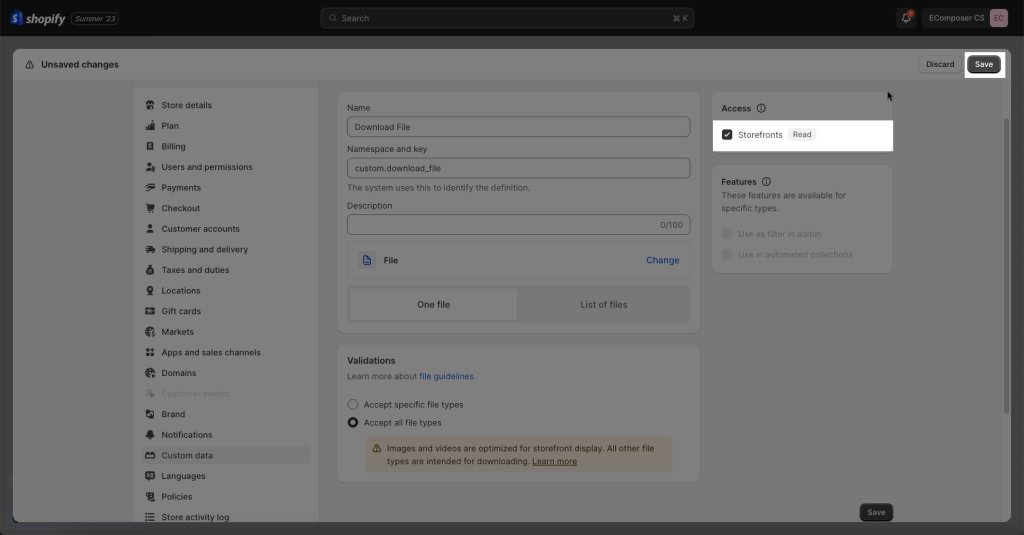Image resolution: width=1024 pixels, height=535 pixels.
Task: Click the bottom Save button
Action: 876,512
